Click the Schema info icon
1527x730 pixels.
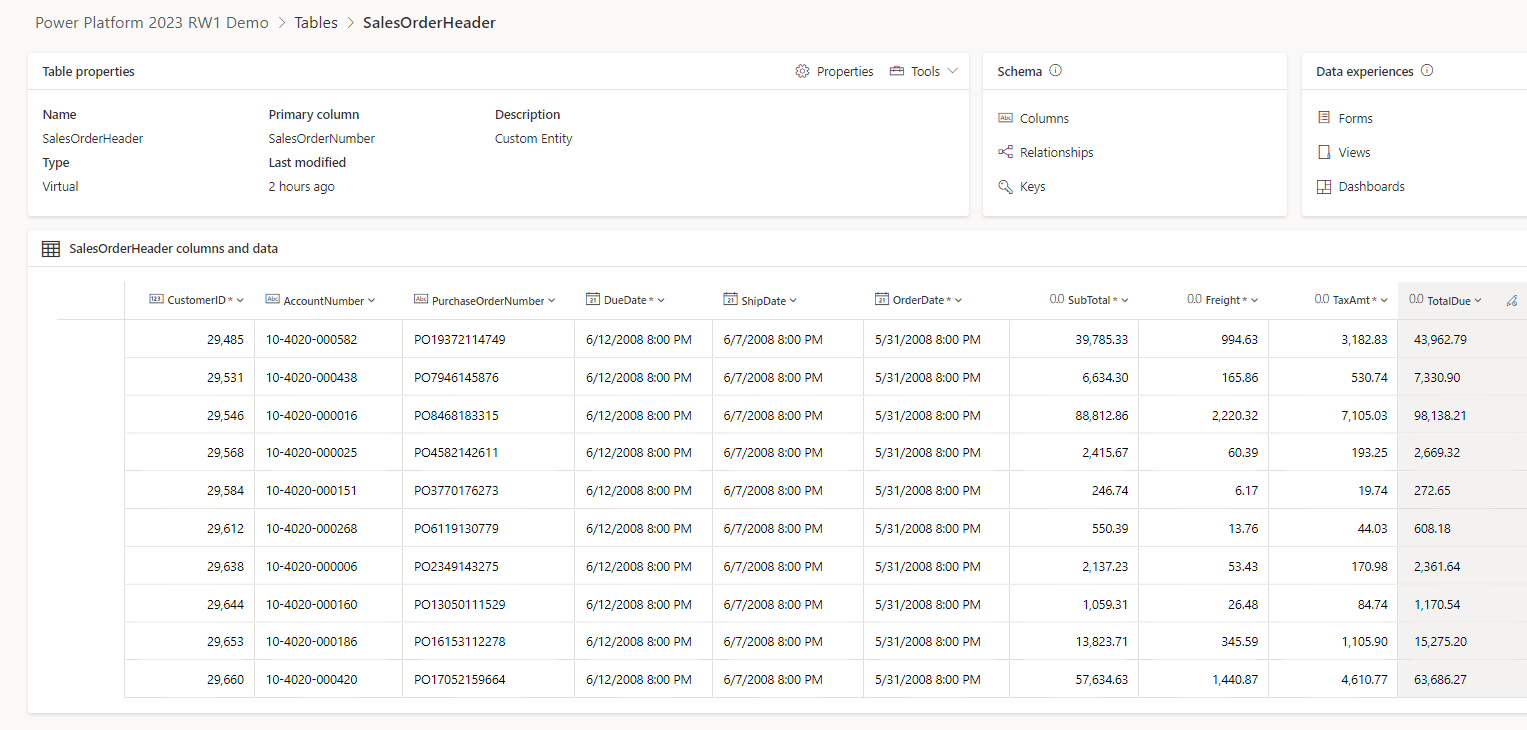point(1055,71)
